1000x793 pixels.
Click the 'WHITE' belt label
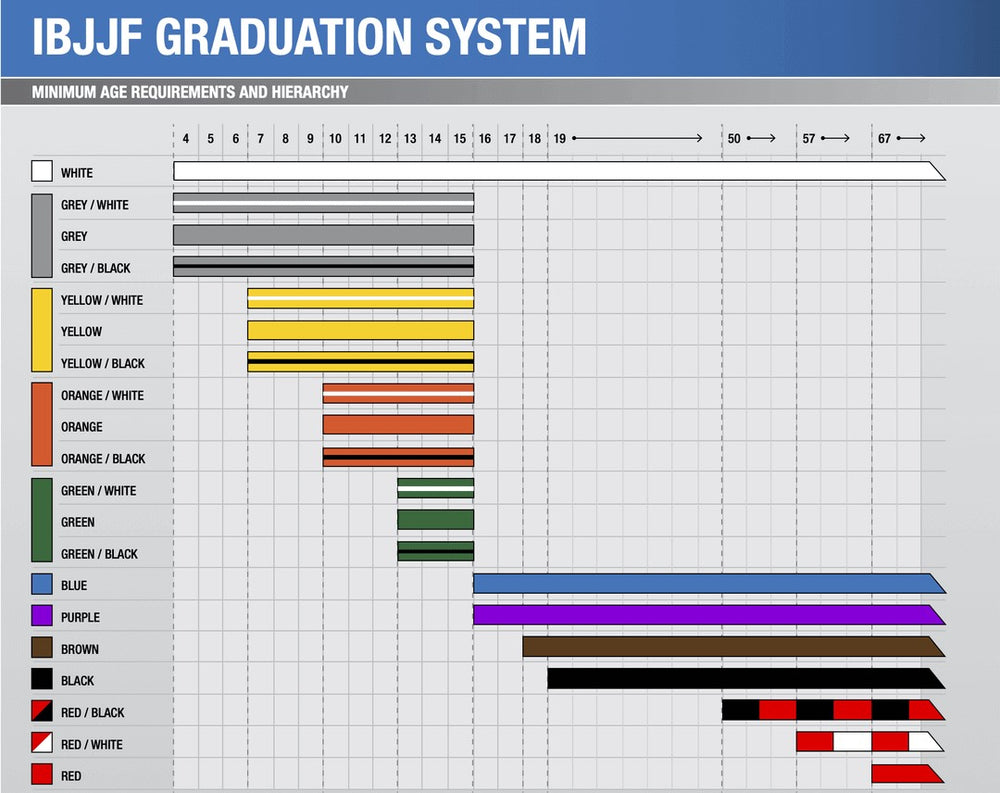77,173
